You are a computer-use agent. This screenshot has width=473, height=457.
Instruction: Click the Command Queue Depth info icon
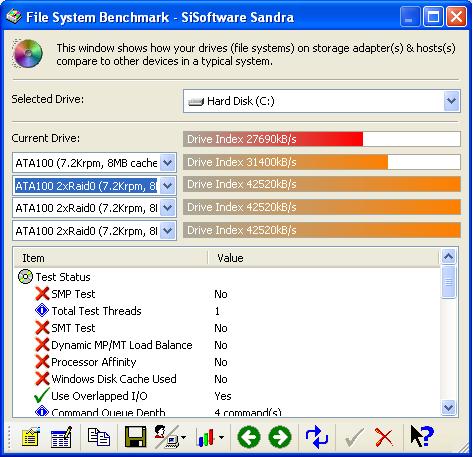pyautogui.click(x=42, y=411)
